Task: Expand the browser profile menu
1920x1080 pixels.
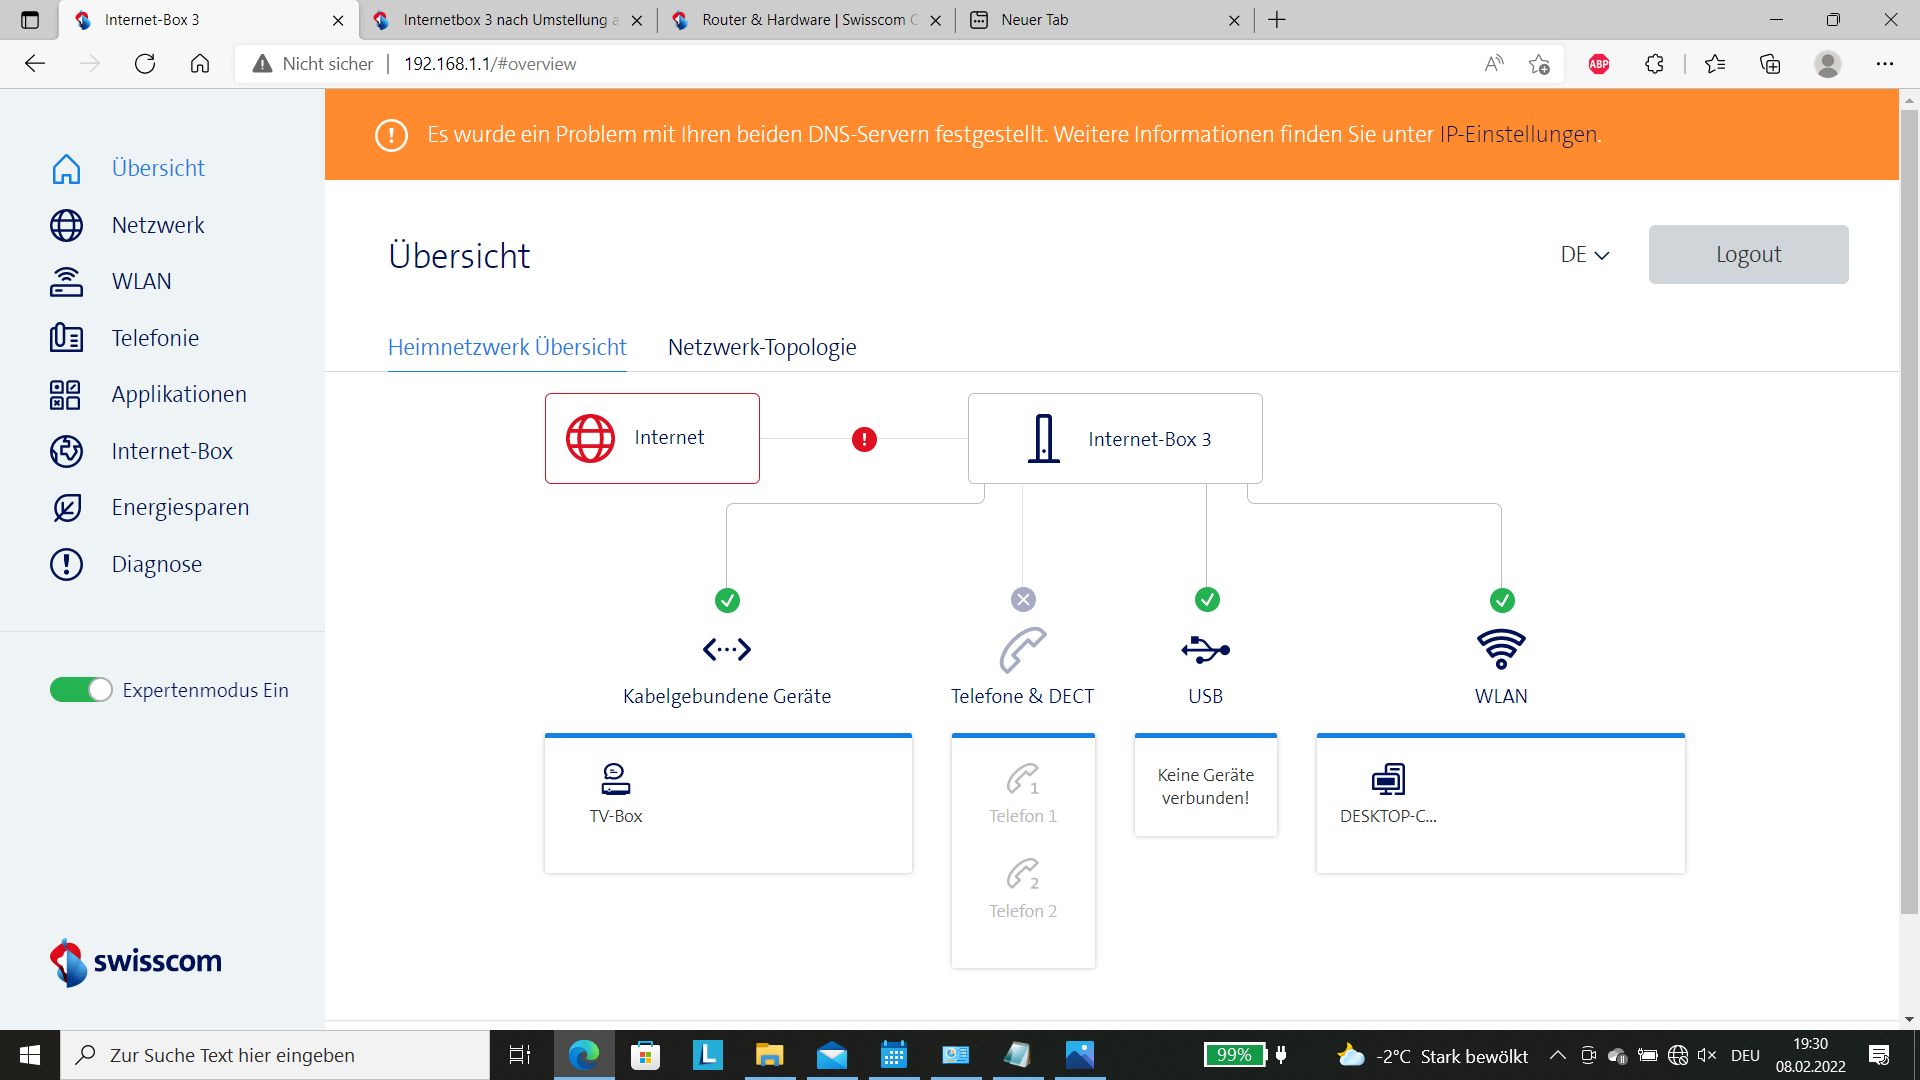Action: [1829, 63]
